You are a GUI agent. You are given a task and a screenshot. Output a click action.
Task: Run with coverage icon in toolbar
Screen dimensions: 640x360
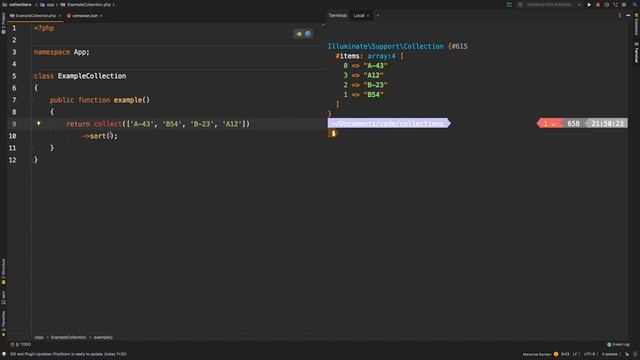pyautogui.click(x=607, y=4)
